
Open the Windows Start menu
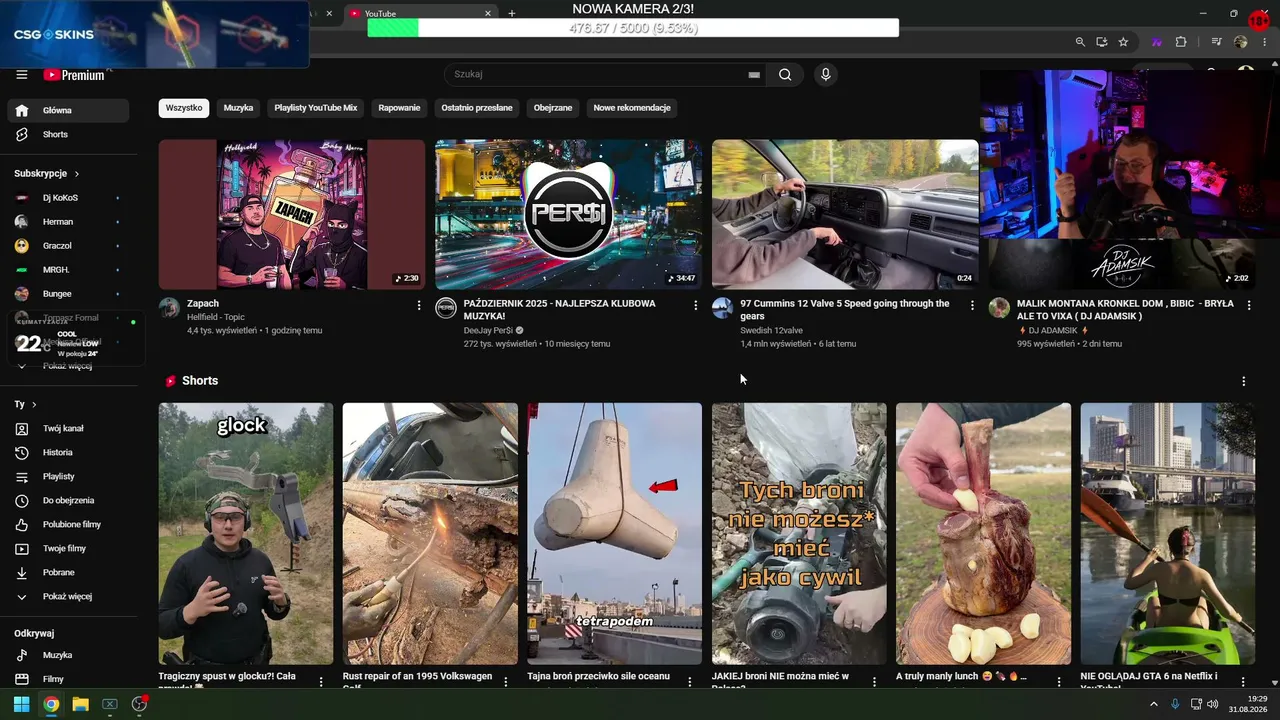pos(21,704)
